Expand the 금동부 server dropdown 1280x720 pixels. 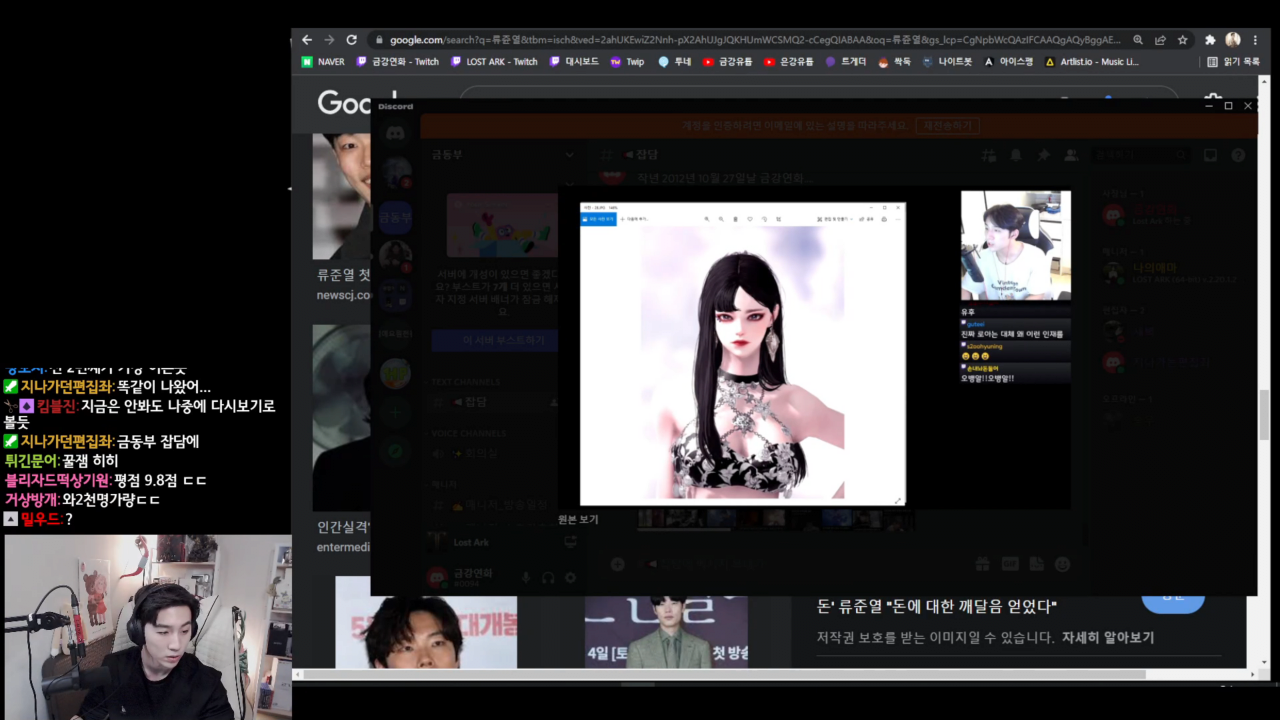570,155
